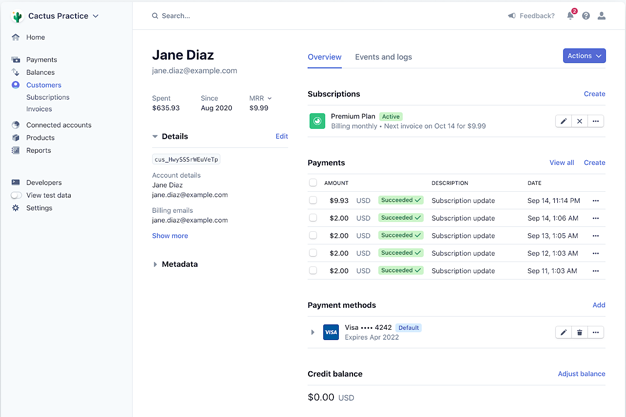The height and width of the screenshot is (417, 626).
Task: Click the Feedback megaphone icon
Action: (x=511, y=16)
